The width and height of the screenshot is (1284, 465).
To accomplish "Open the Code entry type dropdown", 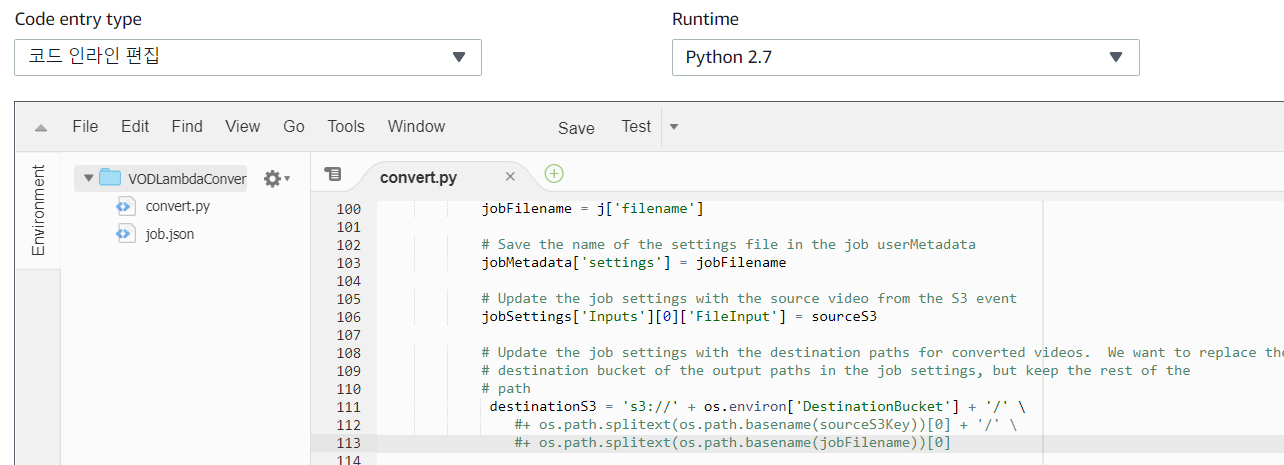I will [x=248, y=57].
